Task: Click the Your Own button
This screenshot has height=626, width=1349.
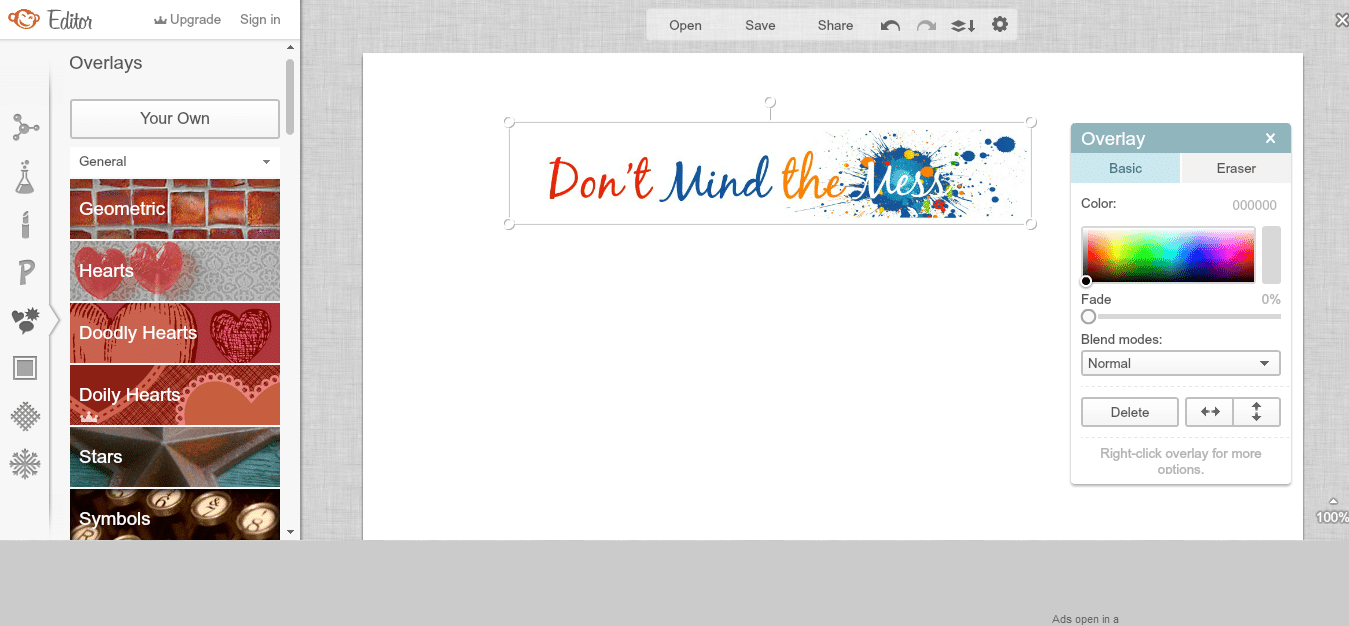Action: click(175, 118)
